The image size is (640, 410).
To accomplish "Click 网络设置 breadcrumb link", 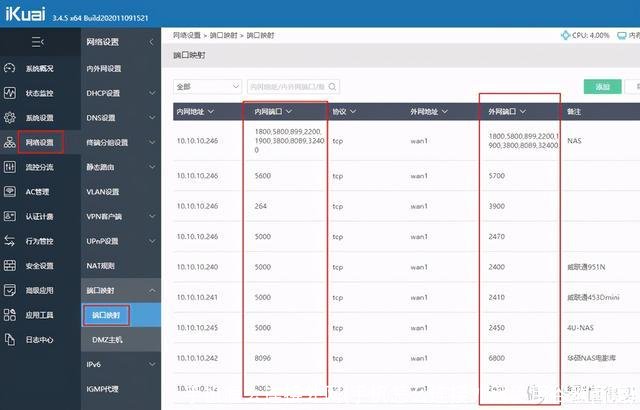I will (191, 35).
